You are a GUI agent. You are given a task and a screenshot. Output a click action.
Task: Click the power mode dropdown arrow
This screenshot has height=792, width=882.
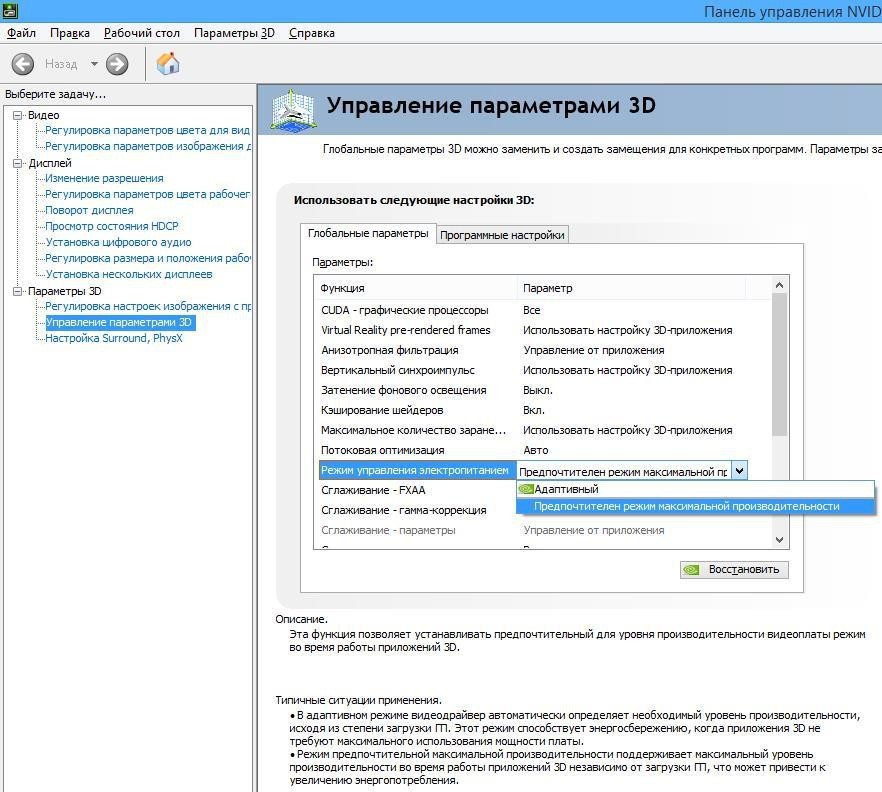(739, 471)
